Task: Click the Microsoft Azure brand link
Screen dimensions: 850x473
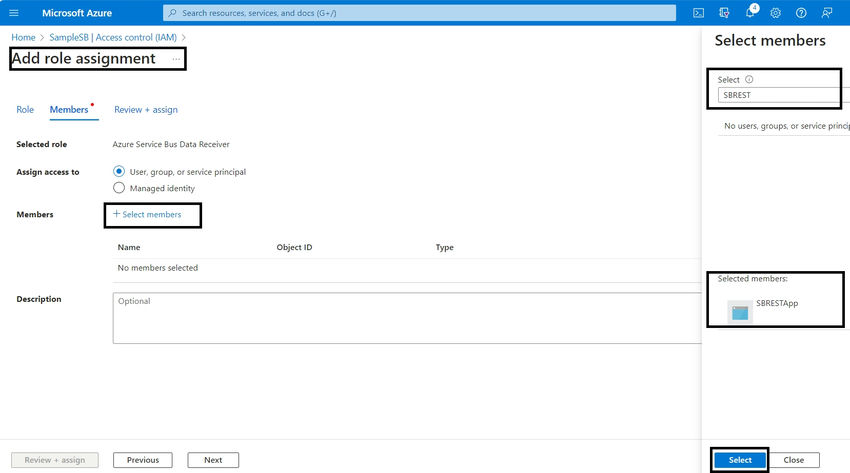Action: click(77, 13)
